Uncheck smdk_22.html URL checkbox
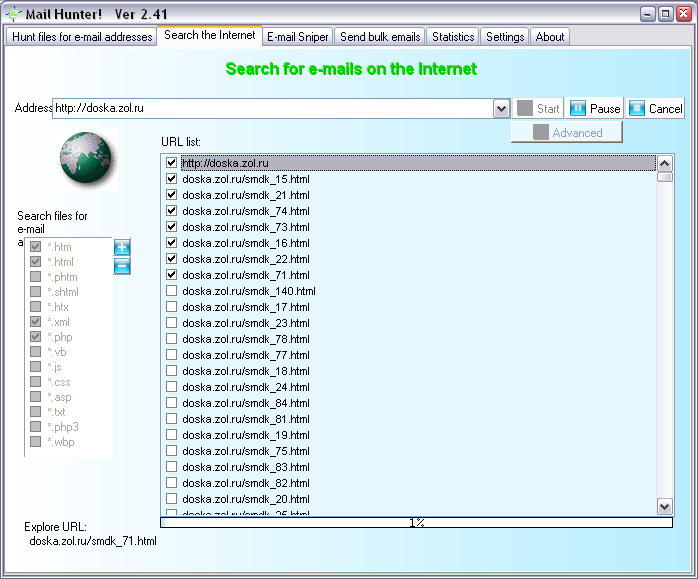 coord(171,259)
